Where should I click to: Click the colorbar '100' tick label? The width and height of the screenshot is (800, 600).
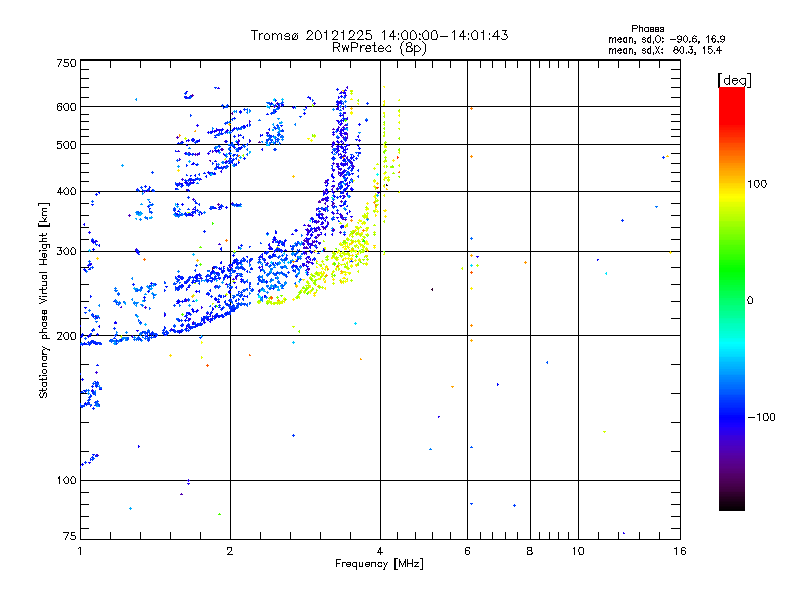click(757, 184)
